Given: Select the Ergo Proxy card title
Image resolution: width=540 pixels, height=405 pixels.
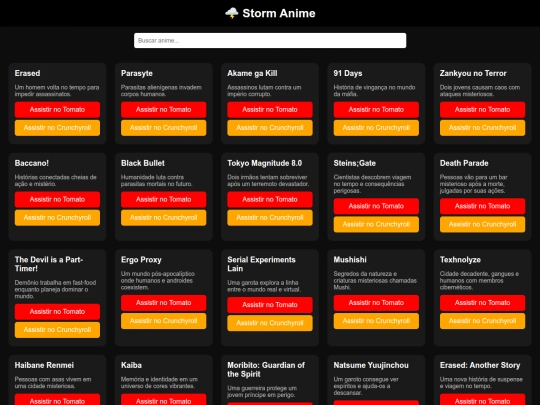Looking at the screenshot, I should click(x=141, y=260).
